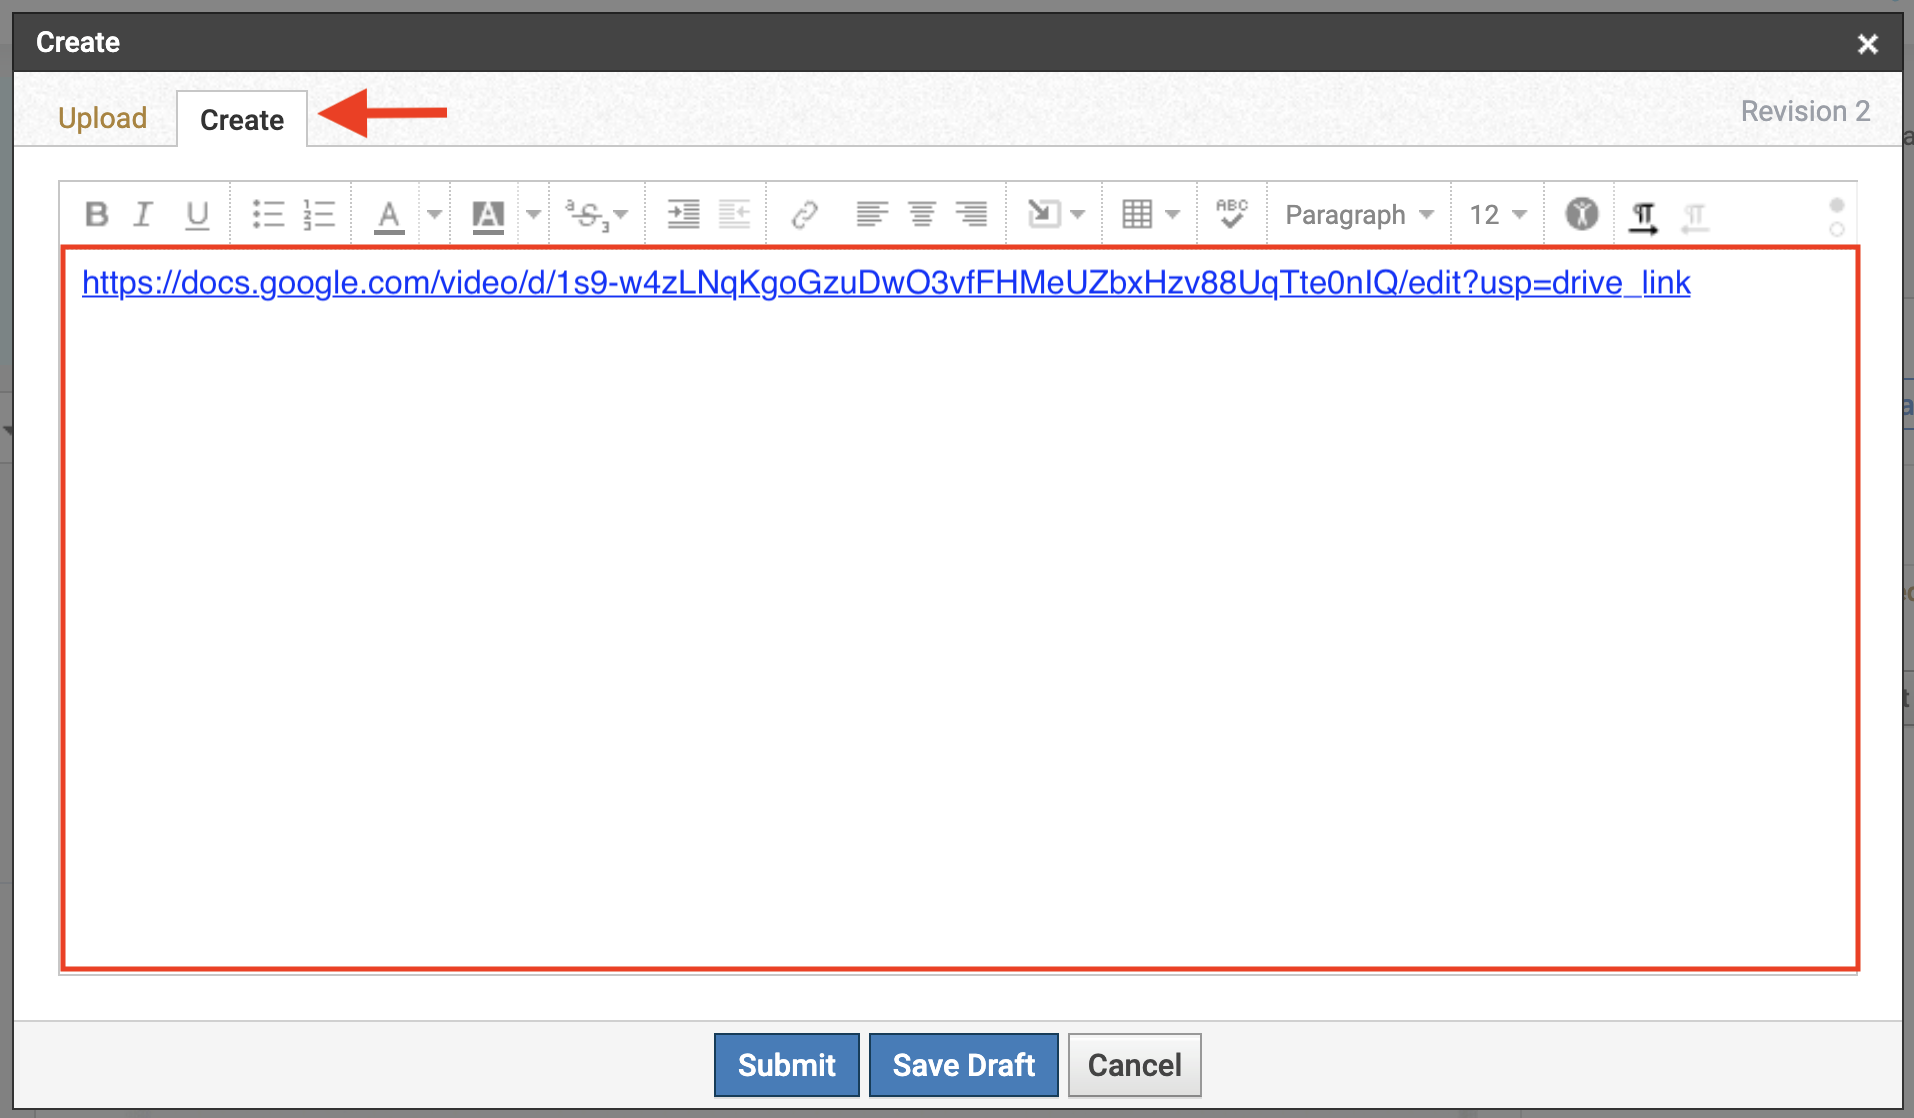This screenshot has height=1118, width=1914.
Task: Click the Submit button
Action: (x=787, y=1065)
